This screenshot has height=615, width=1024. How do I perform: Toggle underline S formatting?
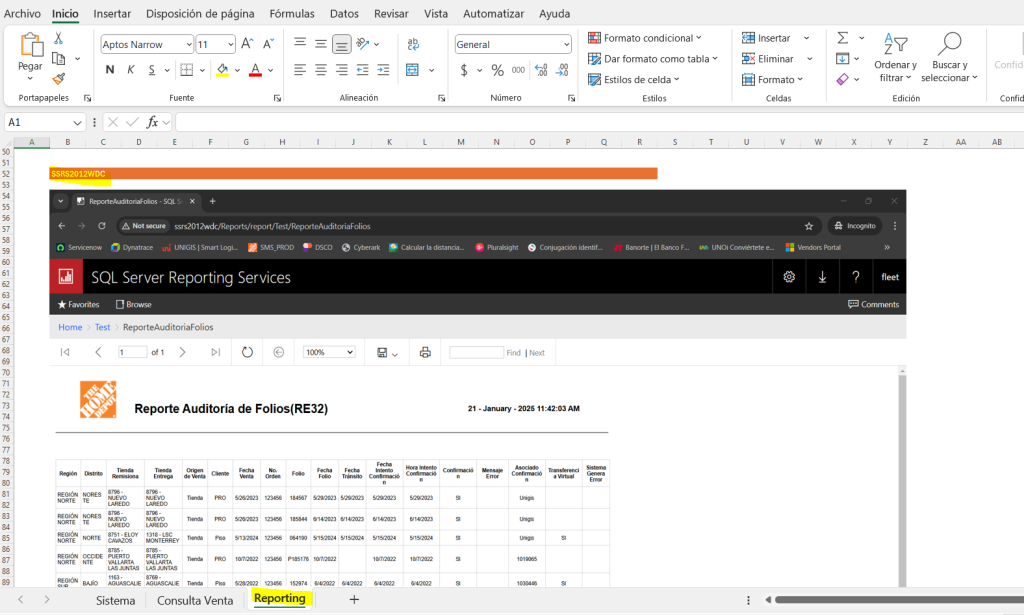coord(152,70)
